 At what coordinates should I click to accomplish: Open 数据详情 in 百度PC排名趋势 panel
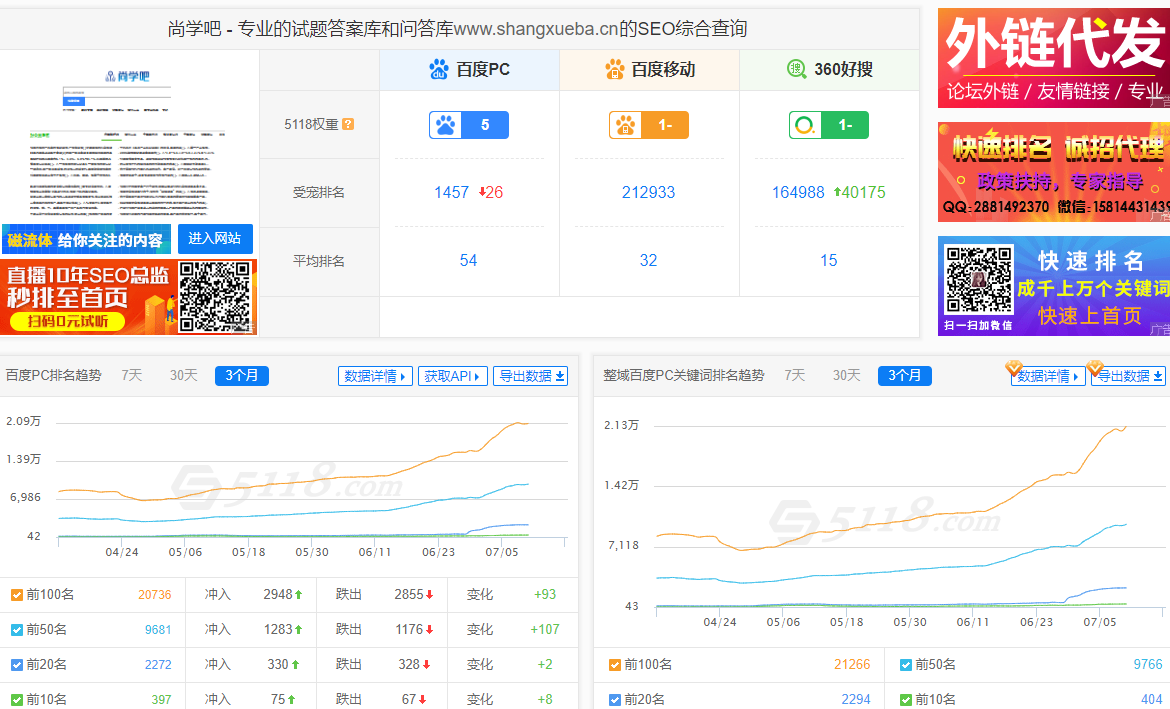pyautogui.click(x=375, y=376)
